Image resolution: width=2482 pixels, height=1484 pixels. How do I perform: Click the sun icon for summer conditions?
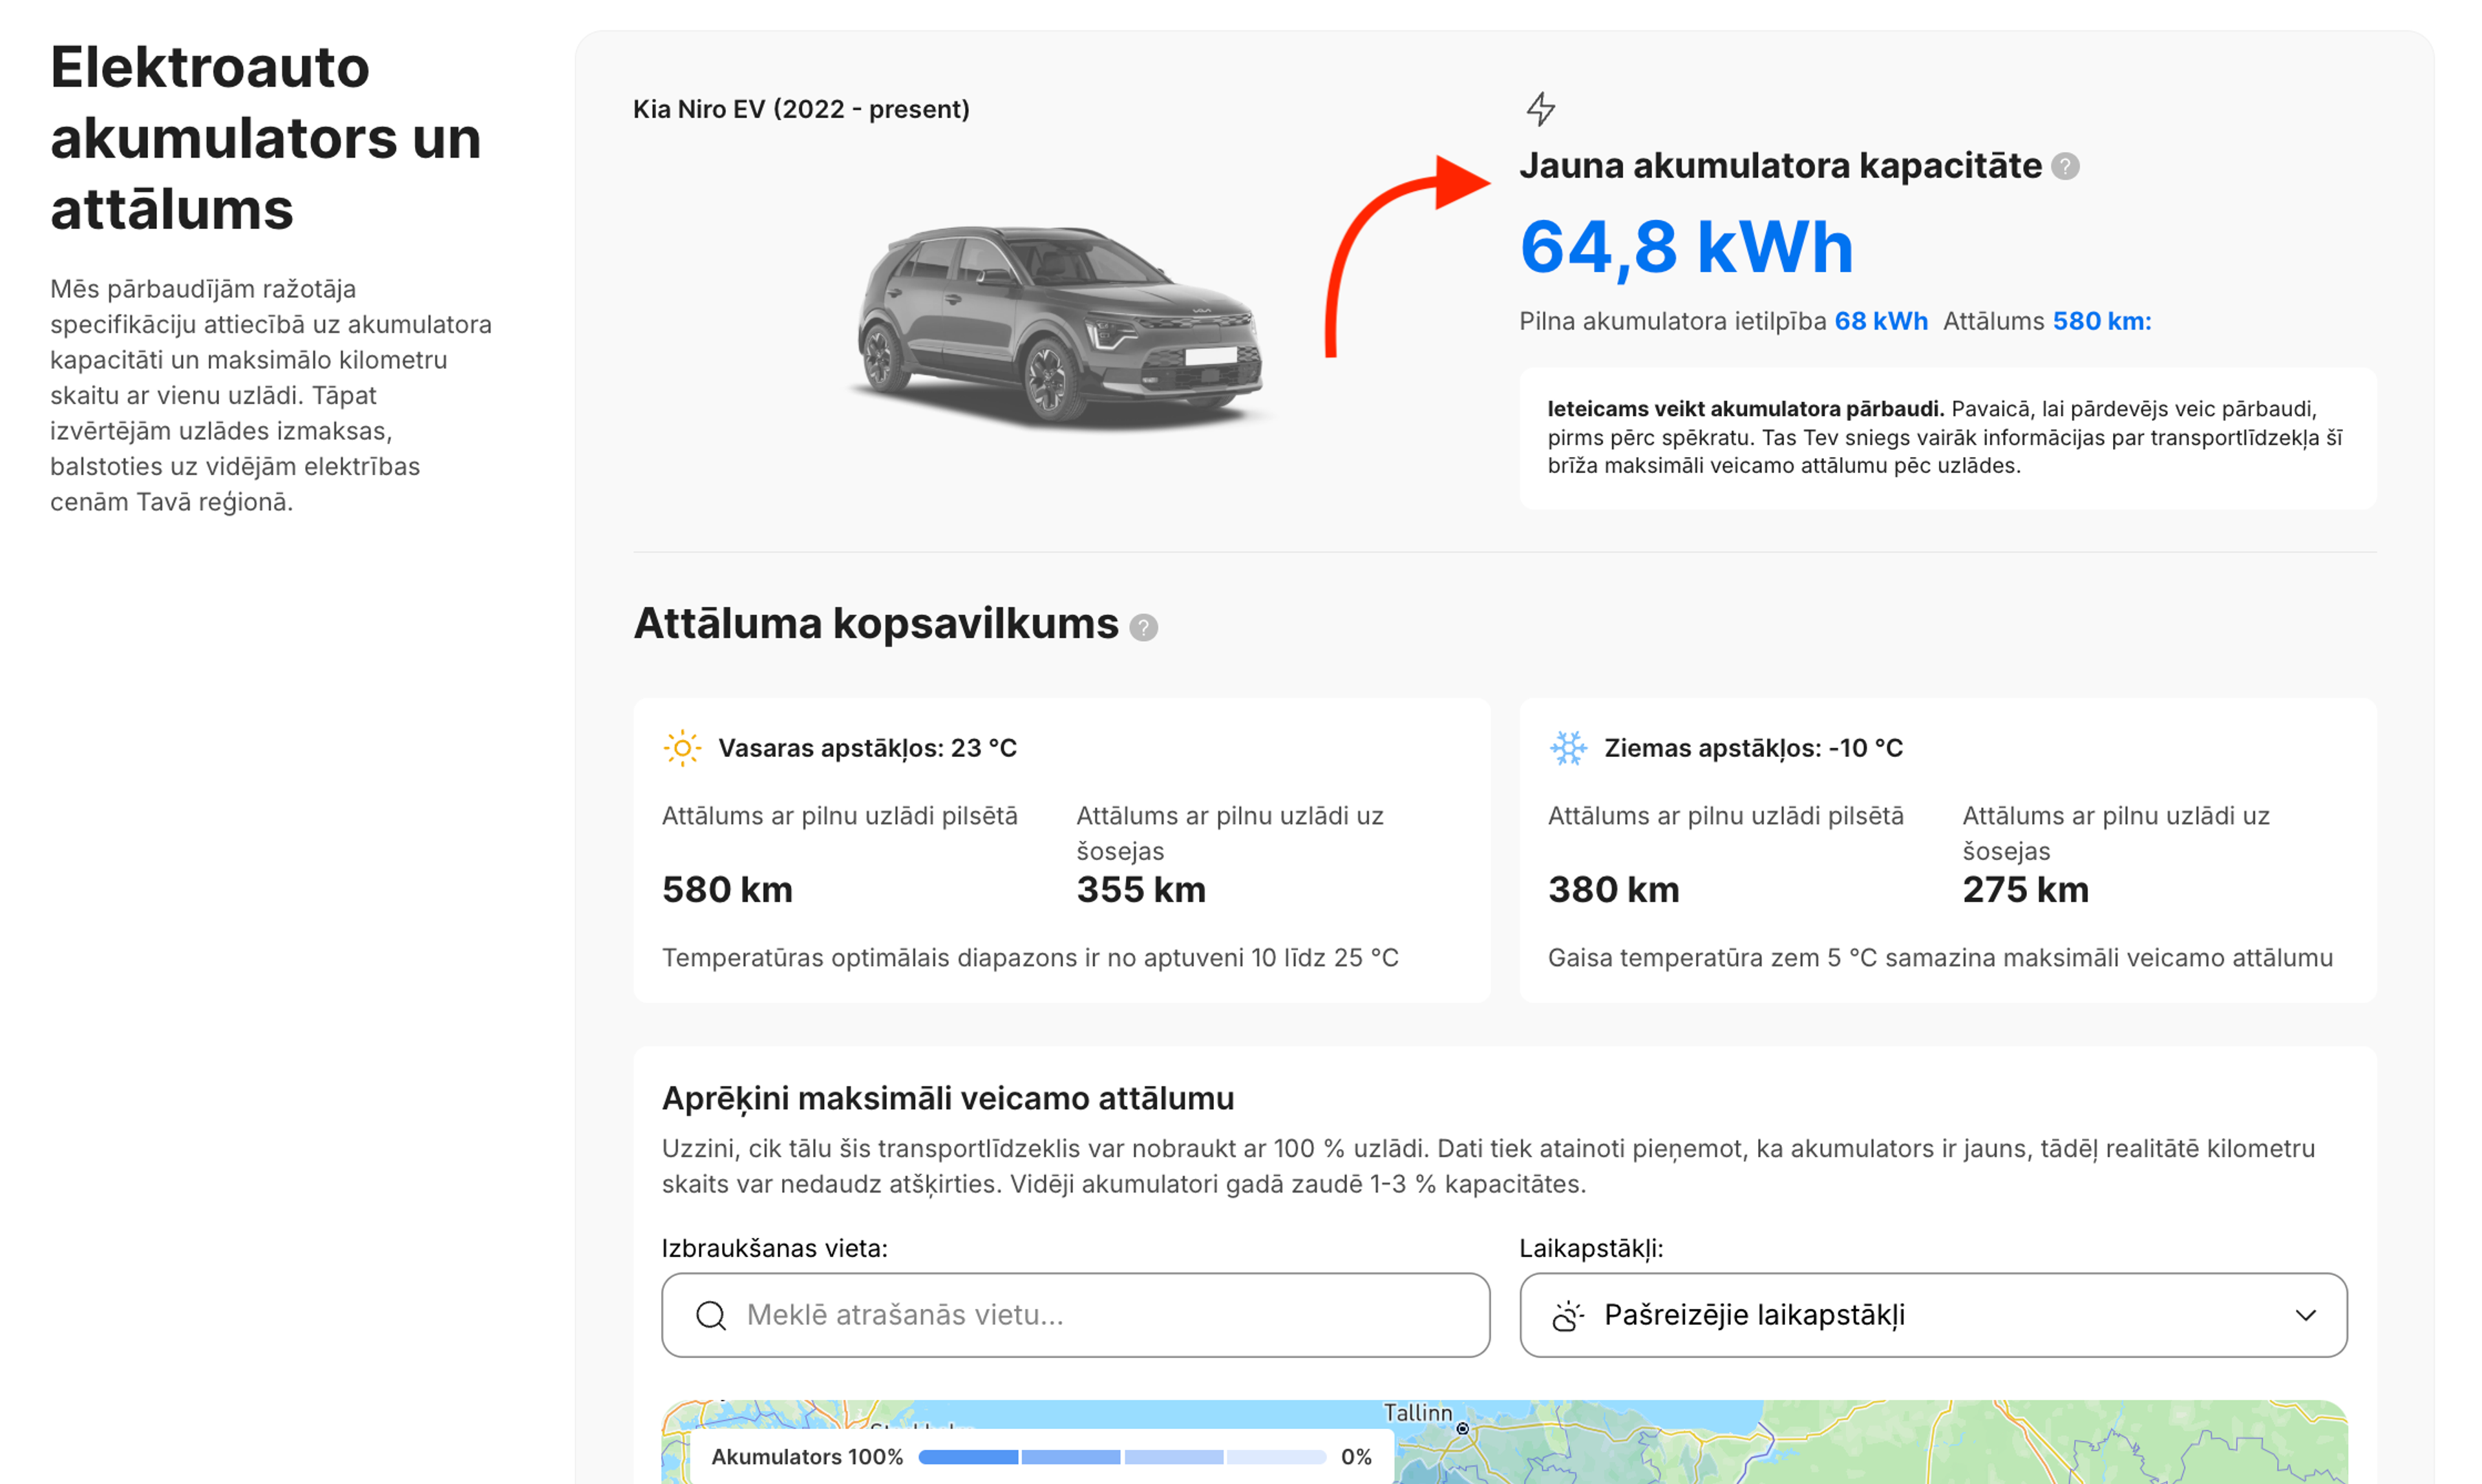click(x=682, y=748)
